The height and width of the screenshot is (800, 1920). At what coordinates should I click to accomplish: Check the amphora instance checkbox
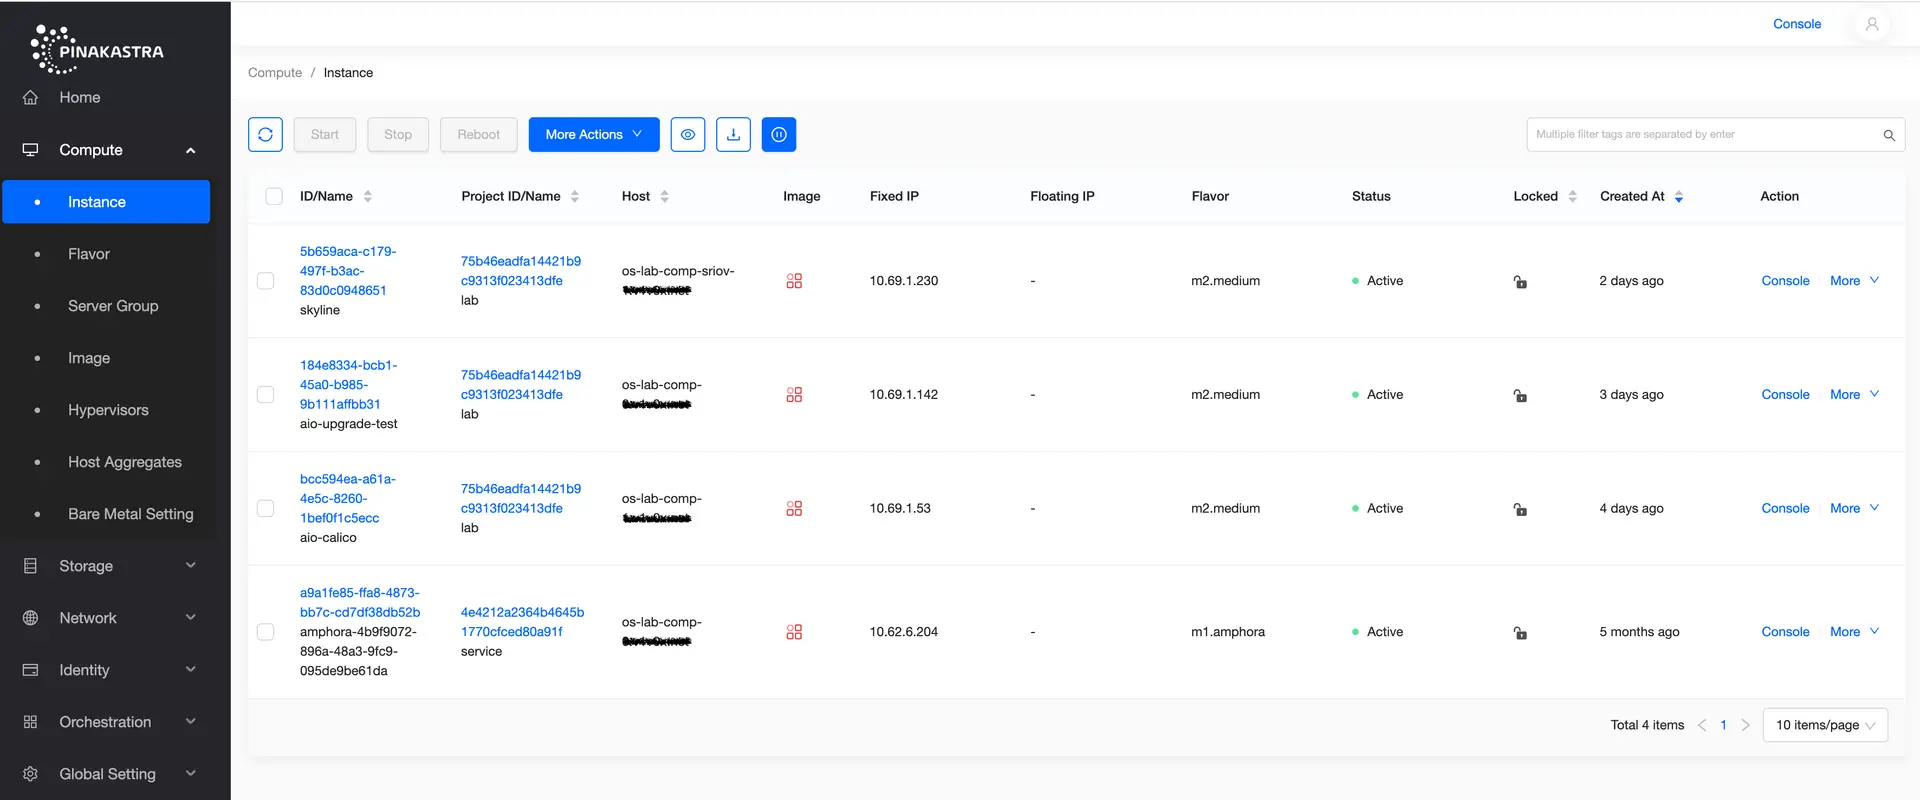point(265,632)
